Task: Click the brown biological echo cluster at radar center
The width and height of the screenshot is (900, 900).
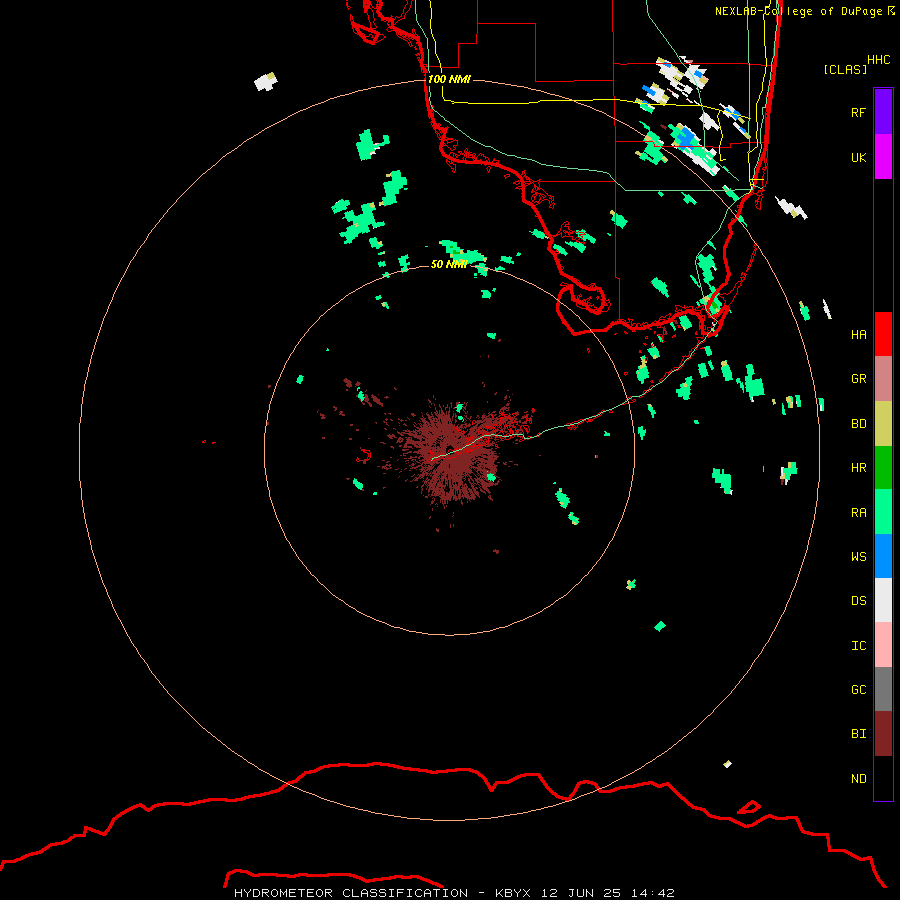Action: pyautogui.click(x=453, y=451)
